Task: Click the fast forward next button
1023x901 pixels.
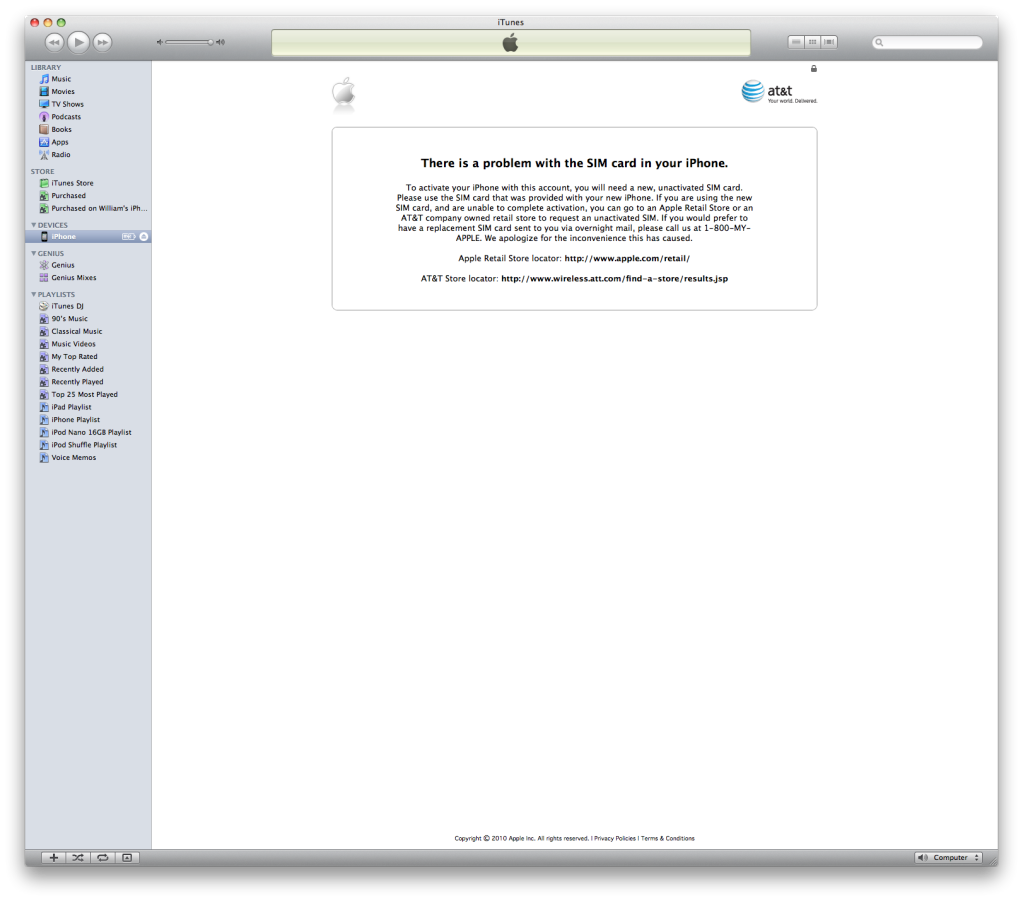Action: click(102, 42)
